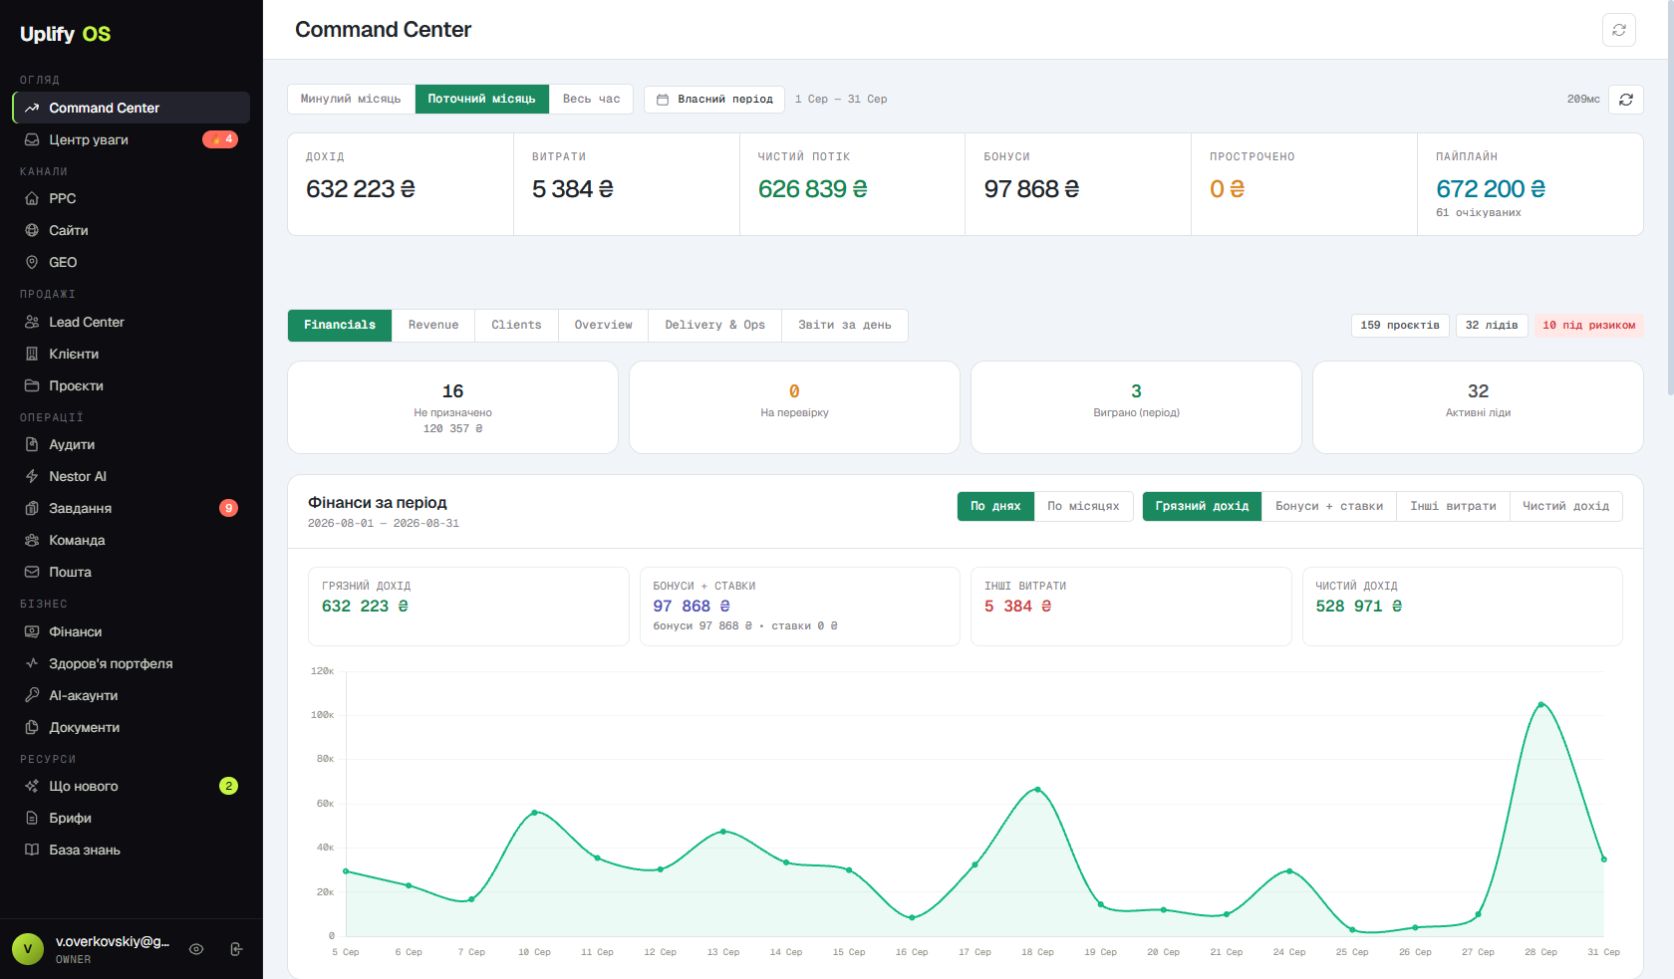Click the logout icon next to user email
Screen dimensions: 1674x979
(x=236, y=950)
